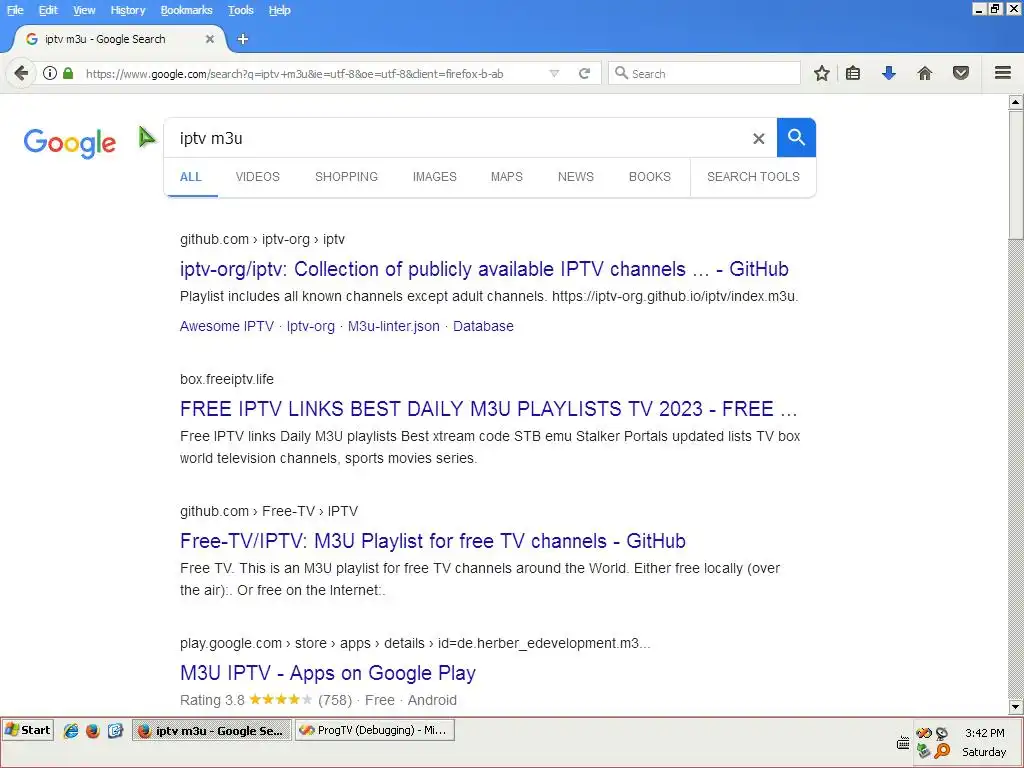Click the scrollbar up arrow
1024x768 pixels.
point(1016,102)
